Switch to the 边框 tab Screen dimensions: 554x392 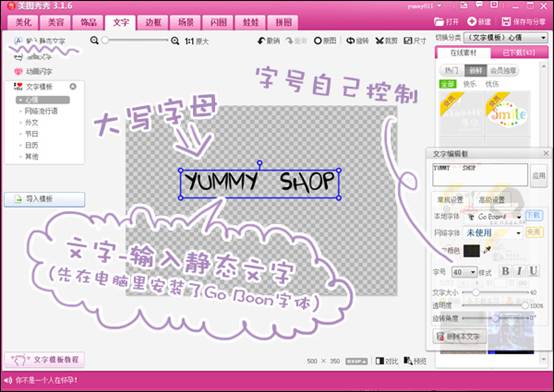click(153, 22)
